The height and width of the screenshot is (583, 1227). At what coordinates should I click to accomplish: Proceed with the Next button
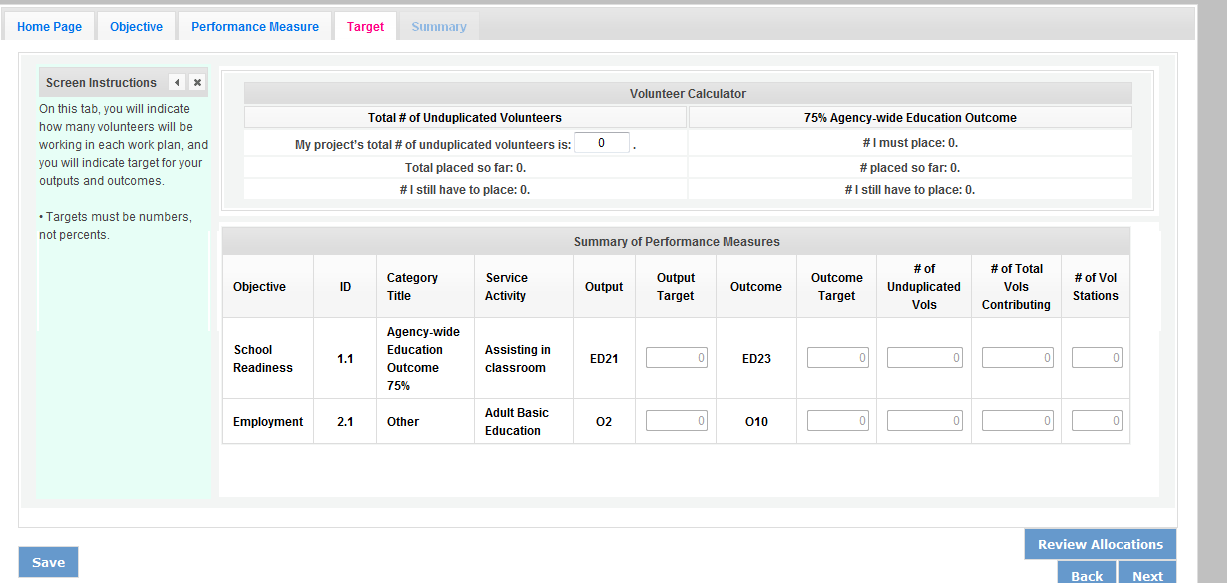(1147, 574)
